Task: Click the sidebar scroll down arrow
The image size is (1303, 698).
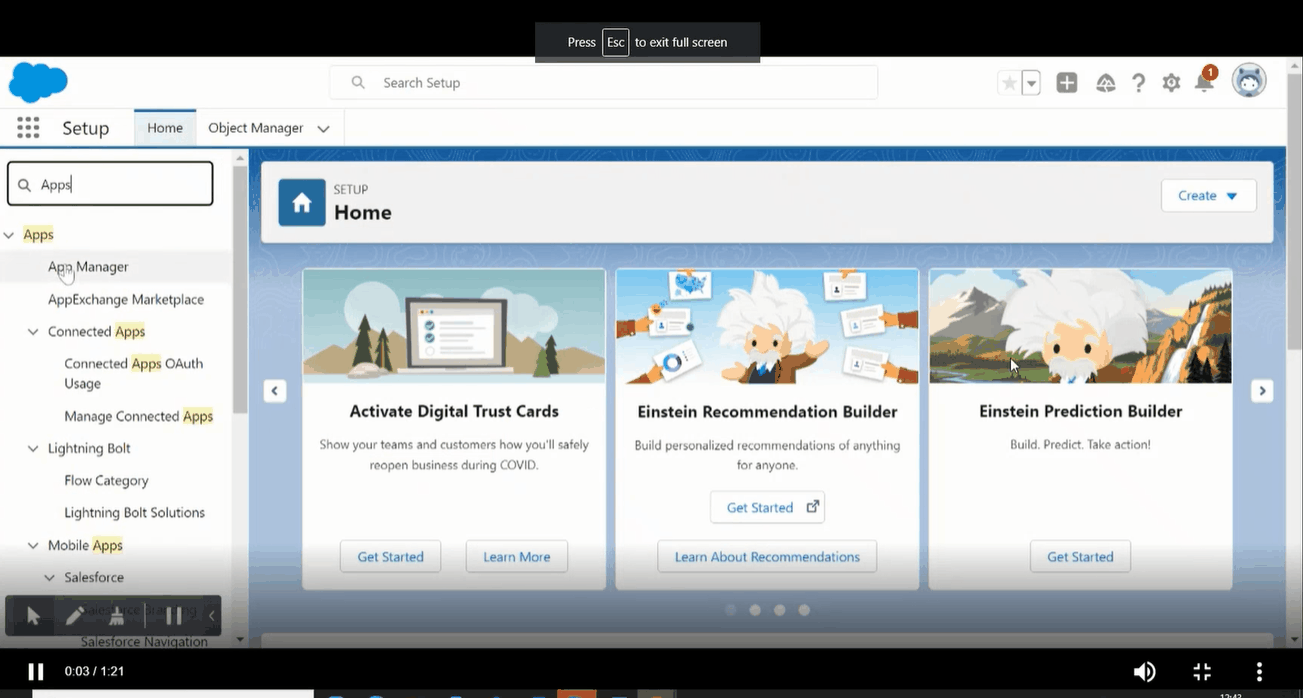Action: click(x=240, y=639)
